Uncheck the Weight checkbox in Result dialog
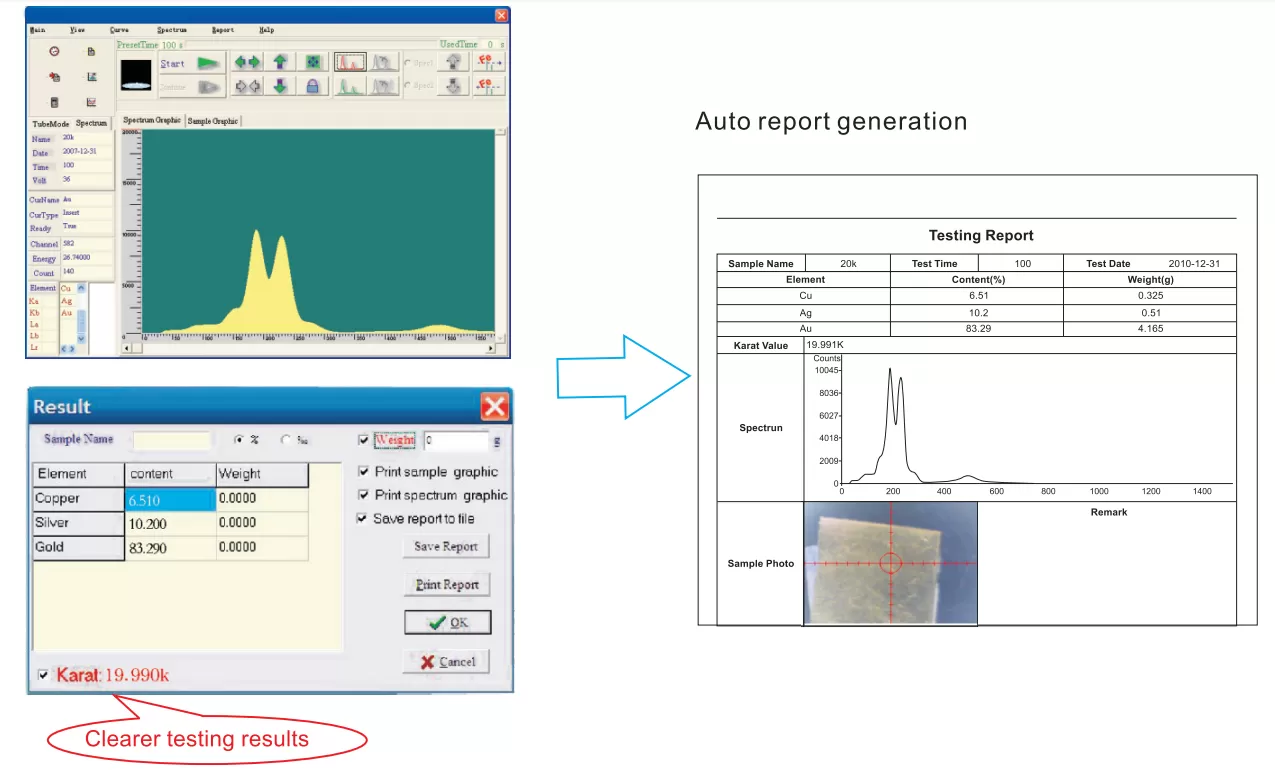The image size is (1275, 780). point(364,440)
